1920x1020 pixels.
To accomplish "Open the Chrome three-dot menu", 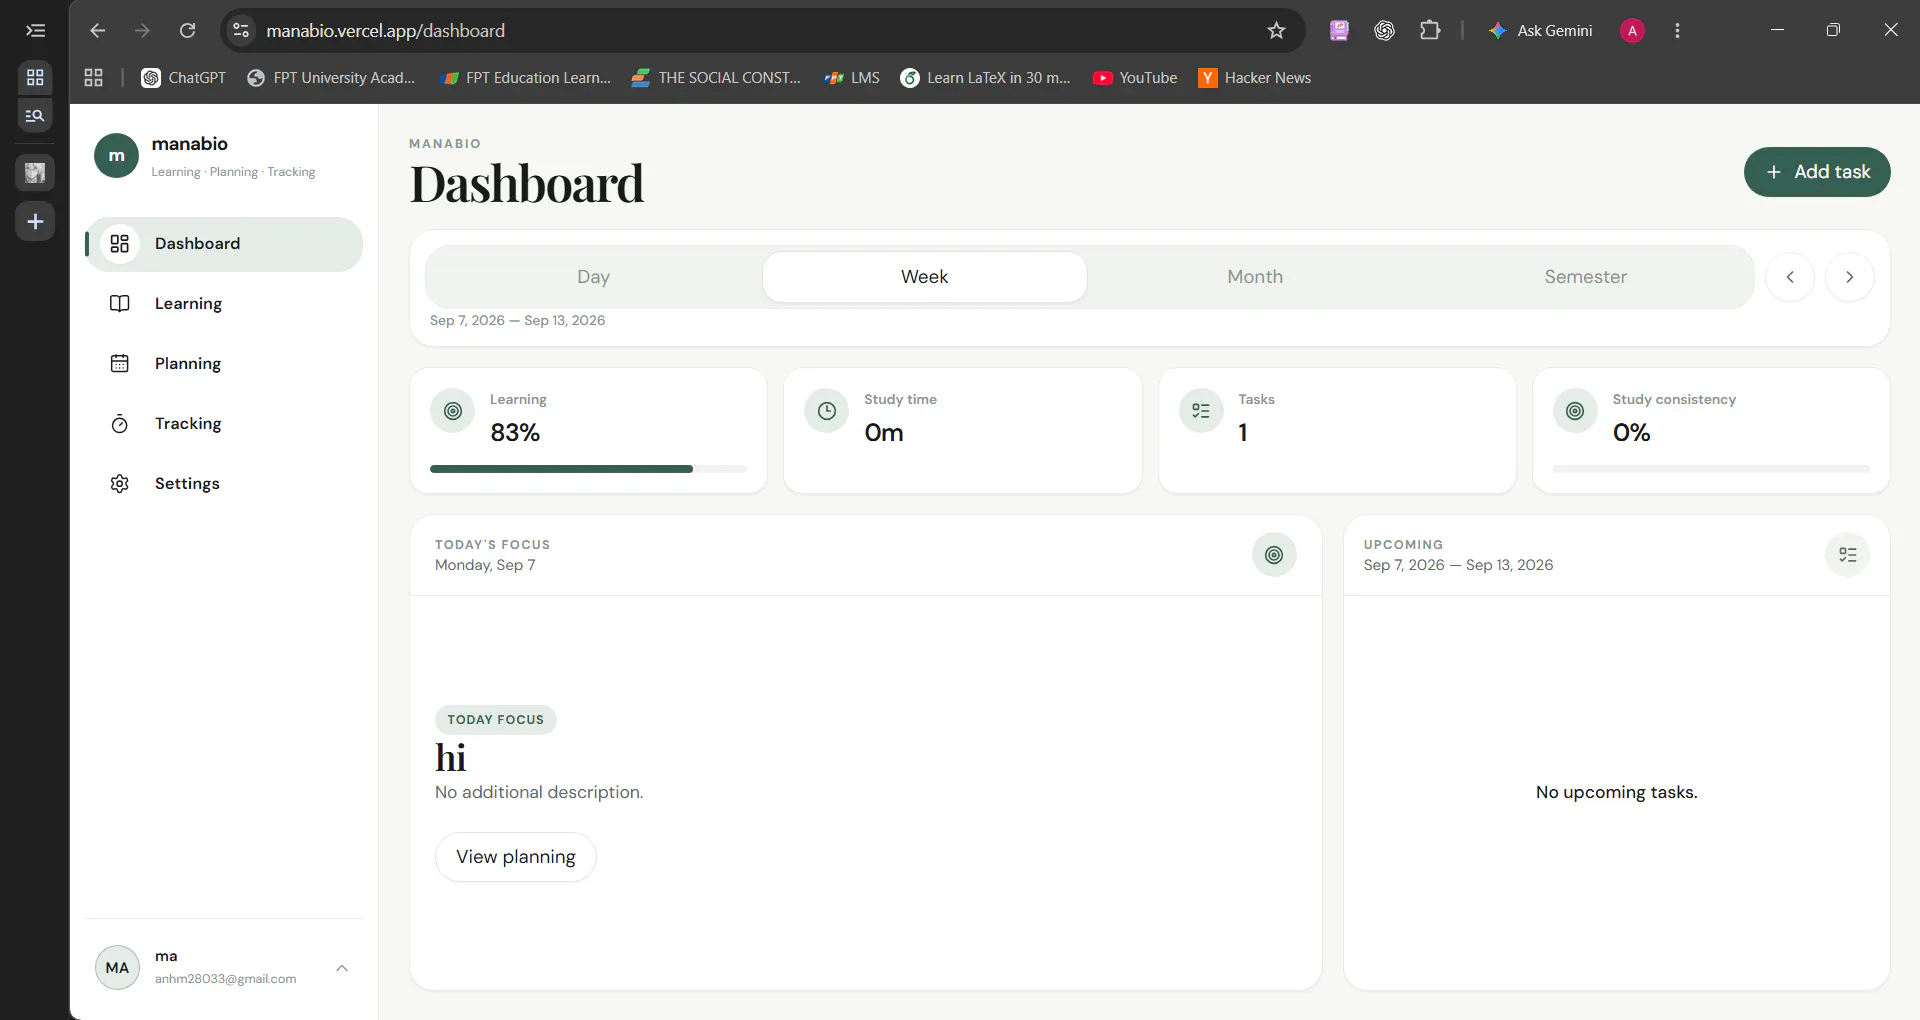I will (1677, 31).
